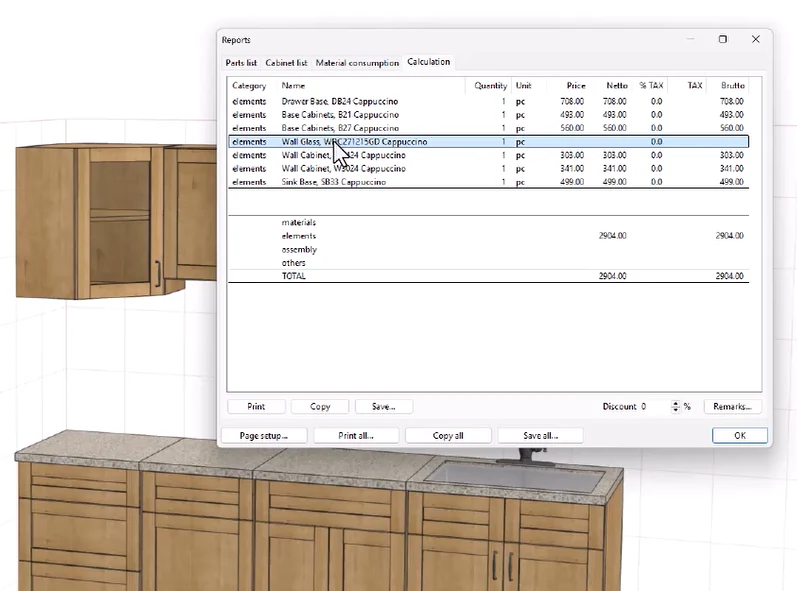The image size is (797, 591).
Task: Select the Brutto column header
Action: (x=732, y=85)
